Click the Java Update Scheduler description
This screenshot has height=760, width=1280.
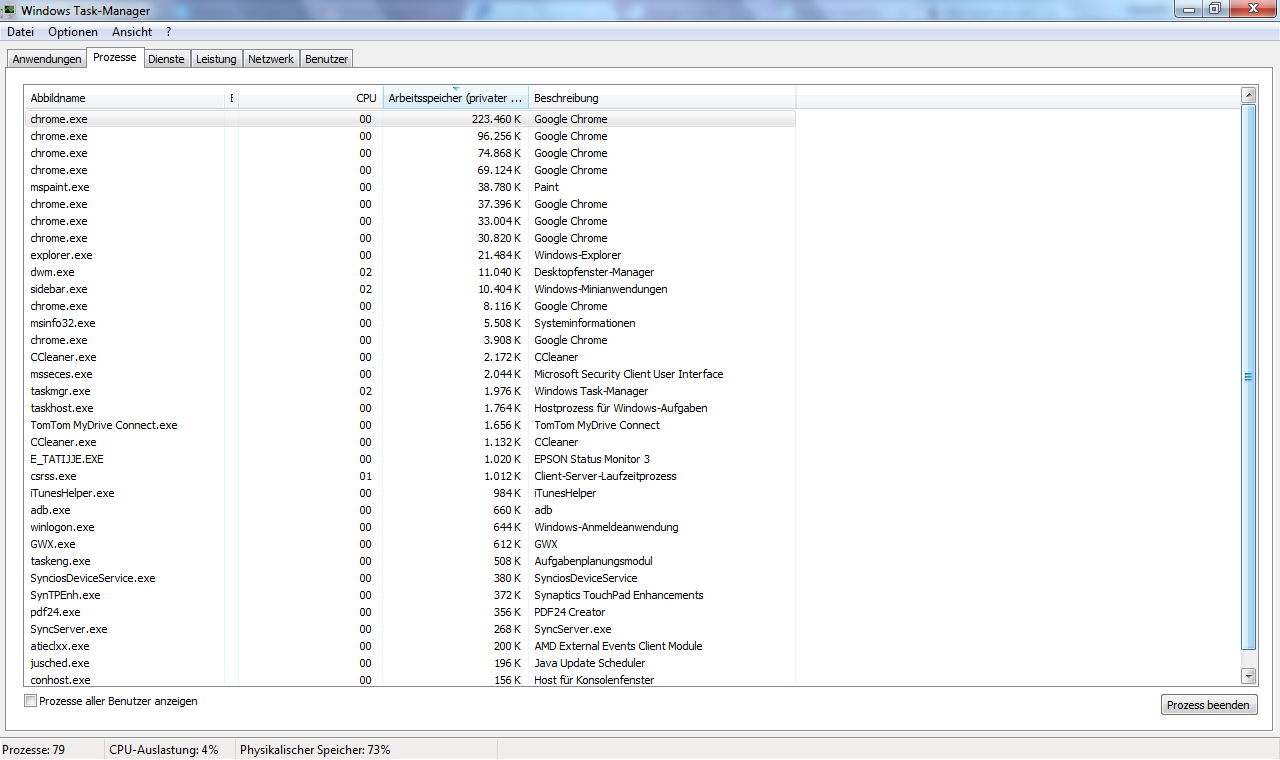click(590, 663)
